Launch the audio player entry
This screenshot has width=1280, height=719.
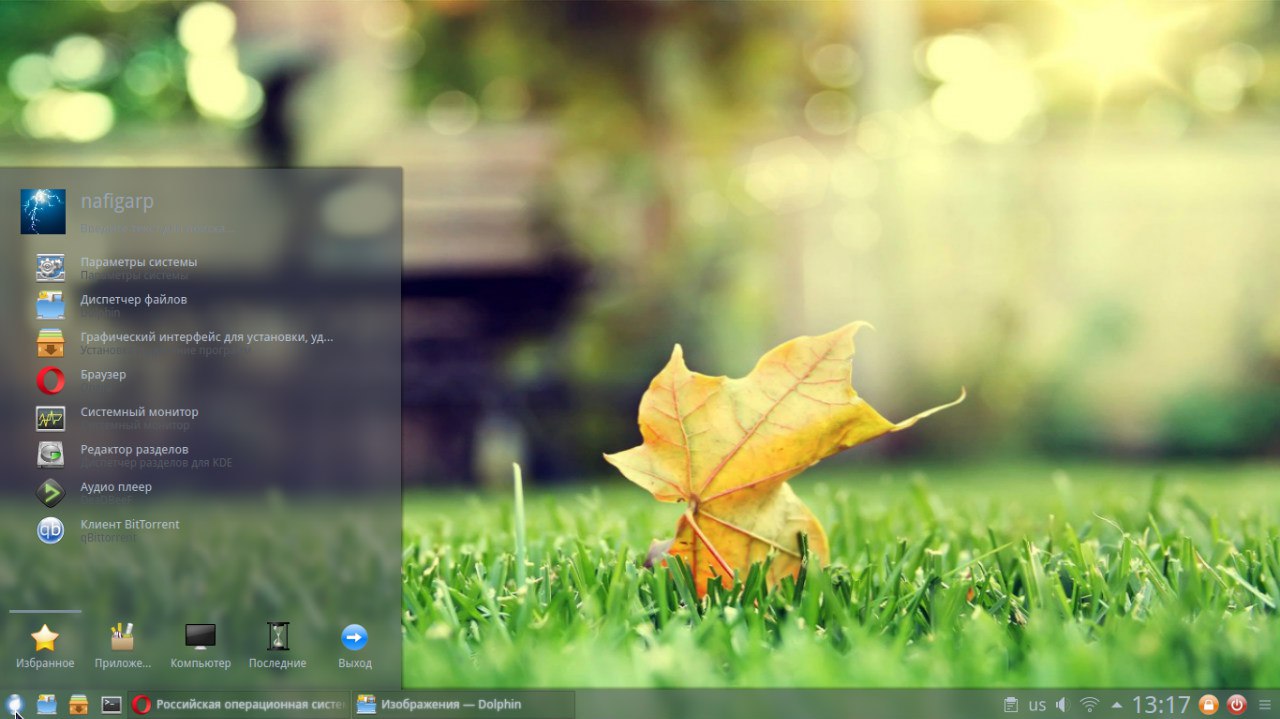(116, 492)
